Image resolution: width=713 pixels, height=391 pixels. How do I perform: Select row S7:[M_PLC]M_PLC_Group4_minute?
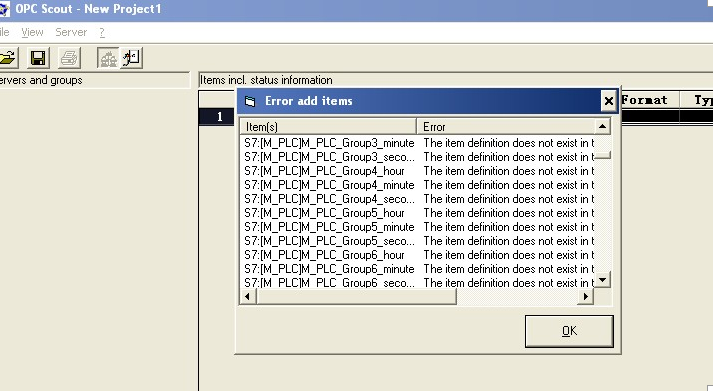pos(417,185)
